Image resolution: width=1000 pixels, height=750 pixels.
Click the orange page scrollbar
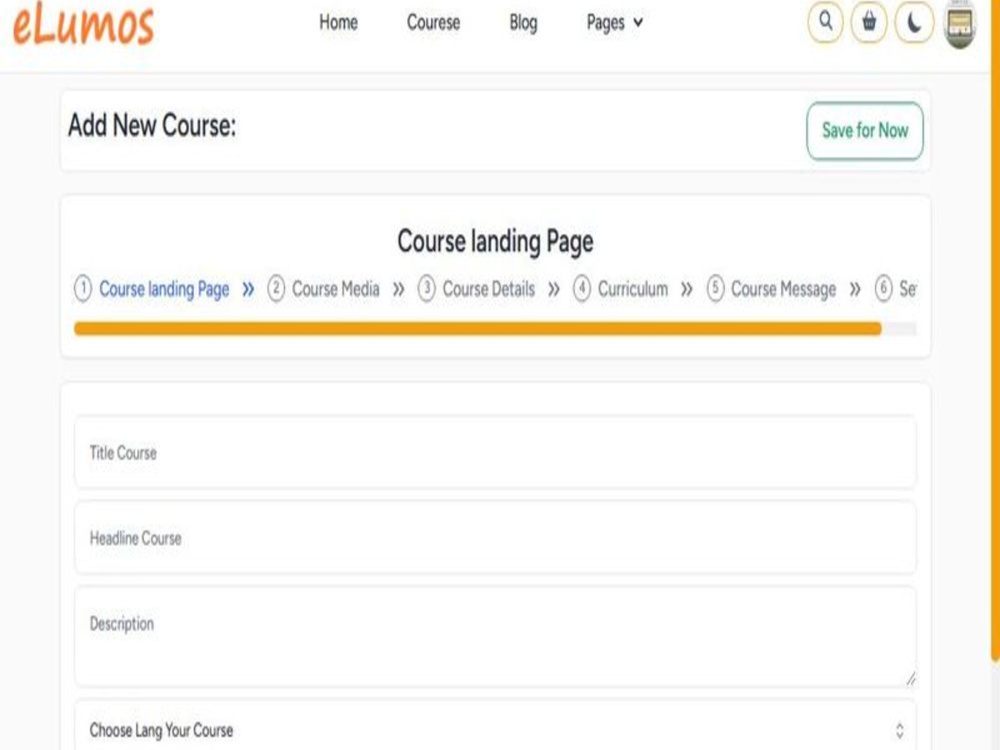click(995, 332)
